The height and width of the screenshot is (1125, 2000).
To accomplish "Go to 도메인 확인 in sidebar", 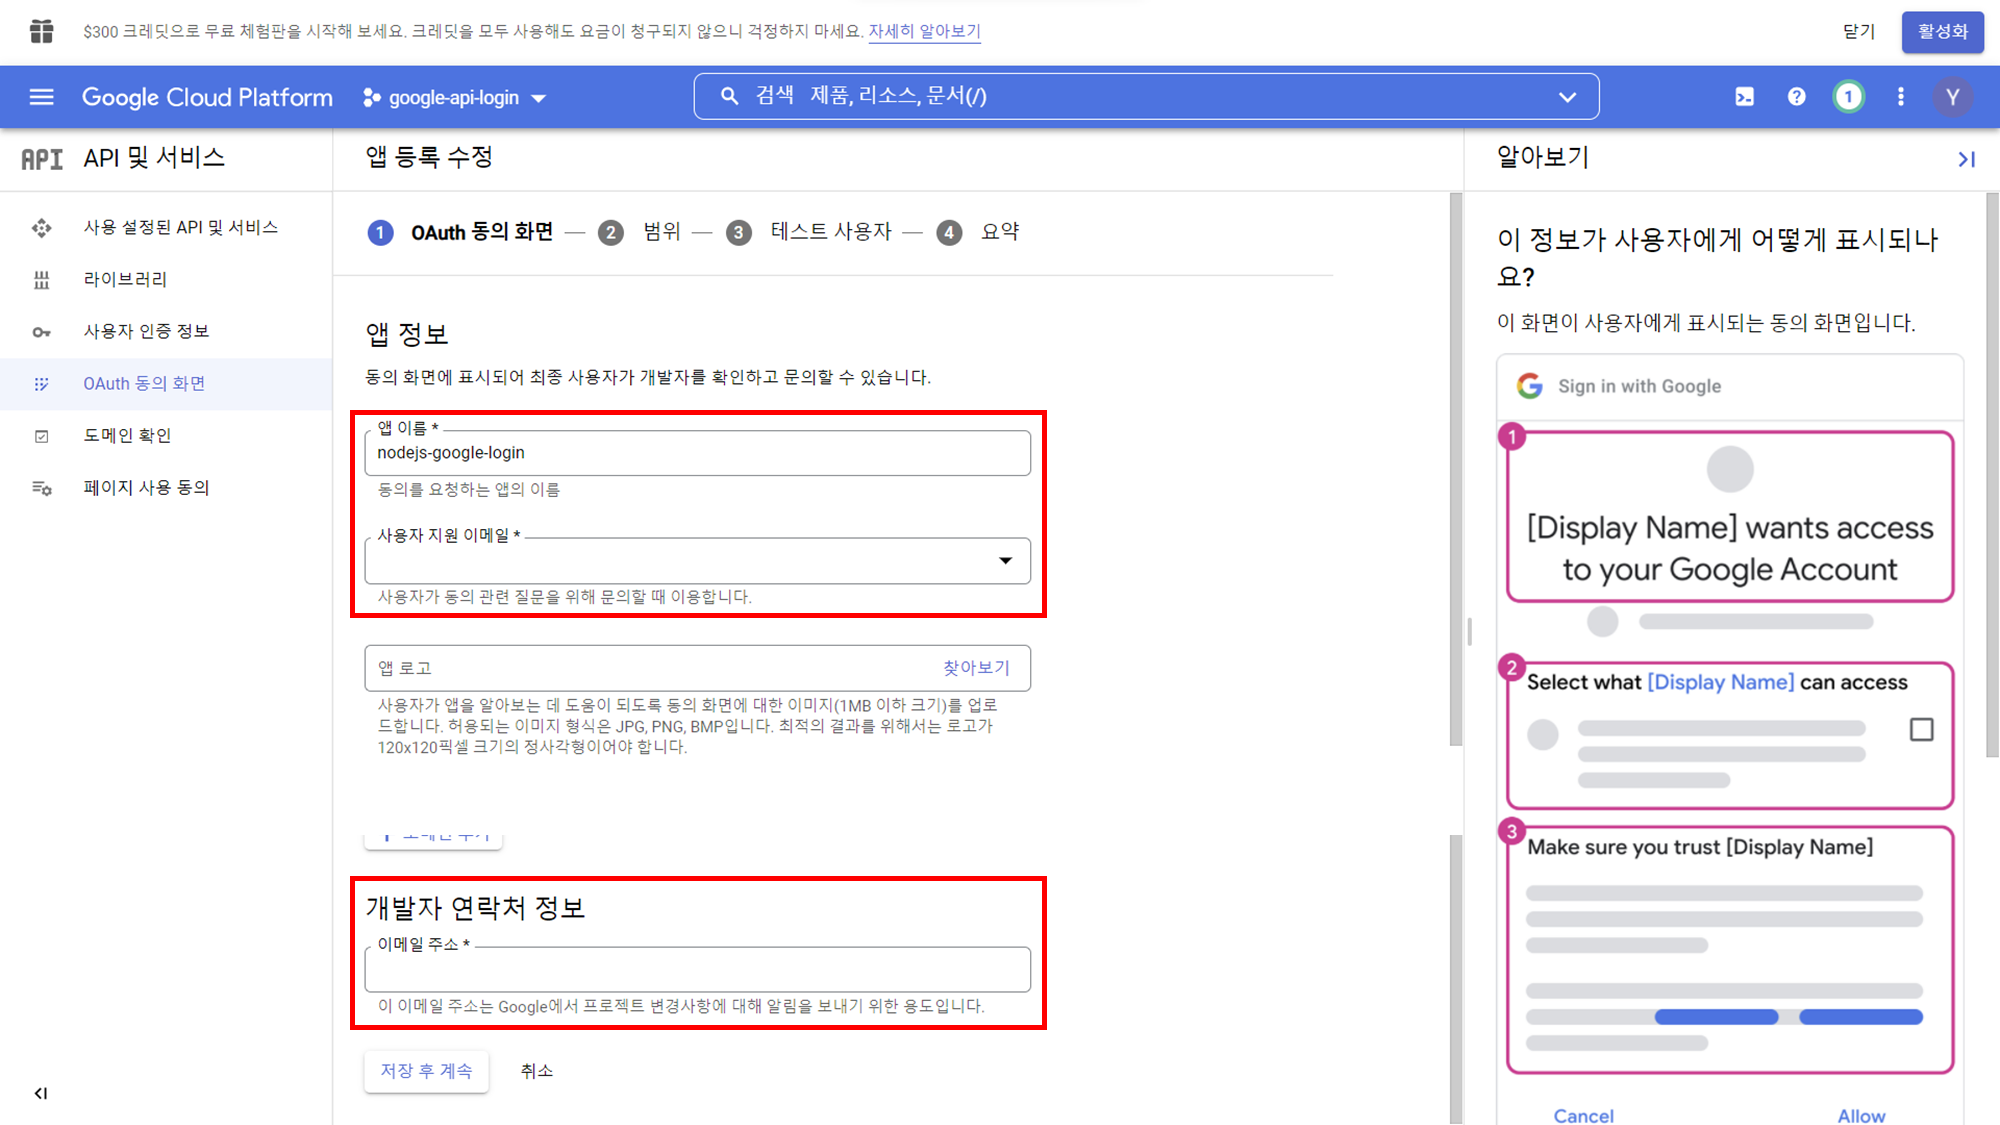I will click(127, 436).
